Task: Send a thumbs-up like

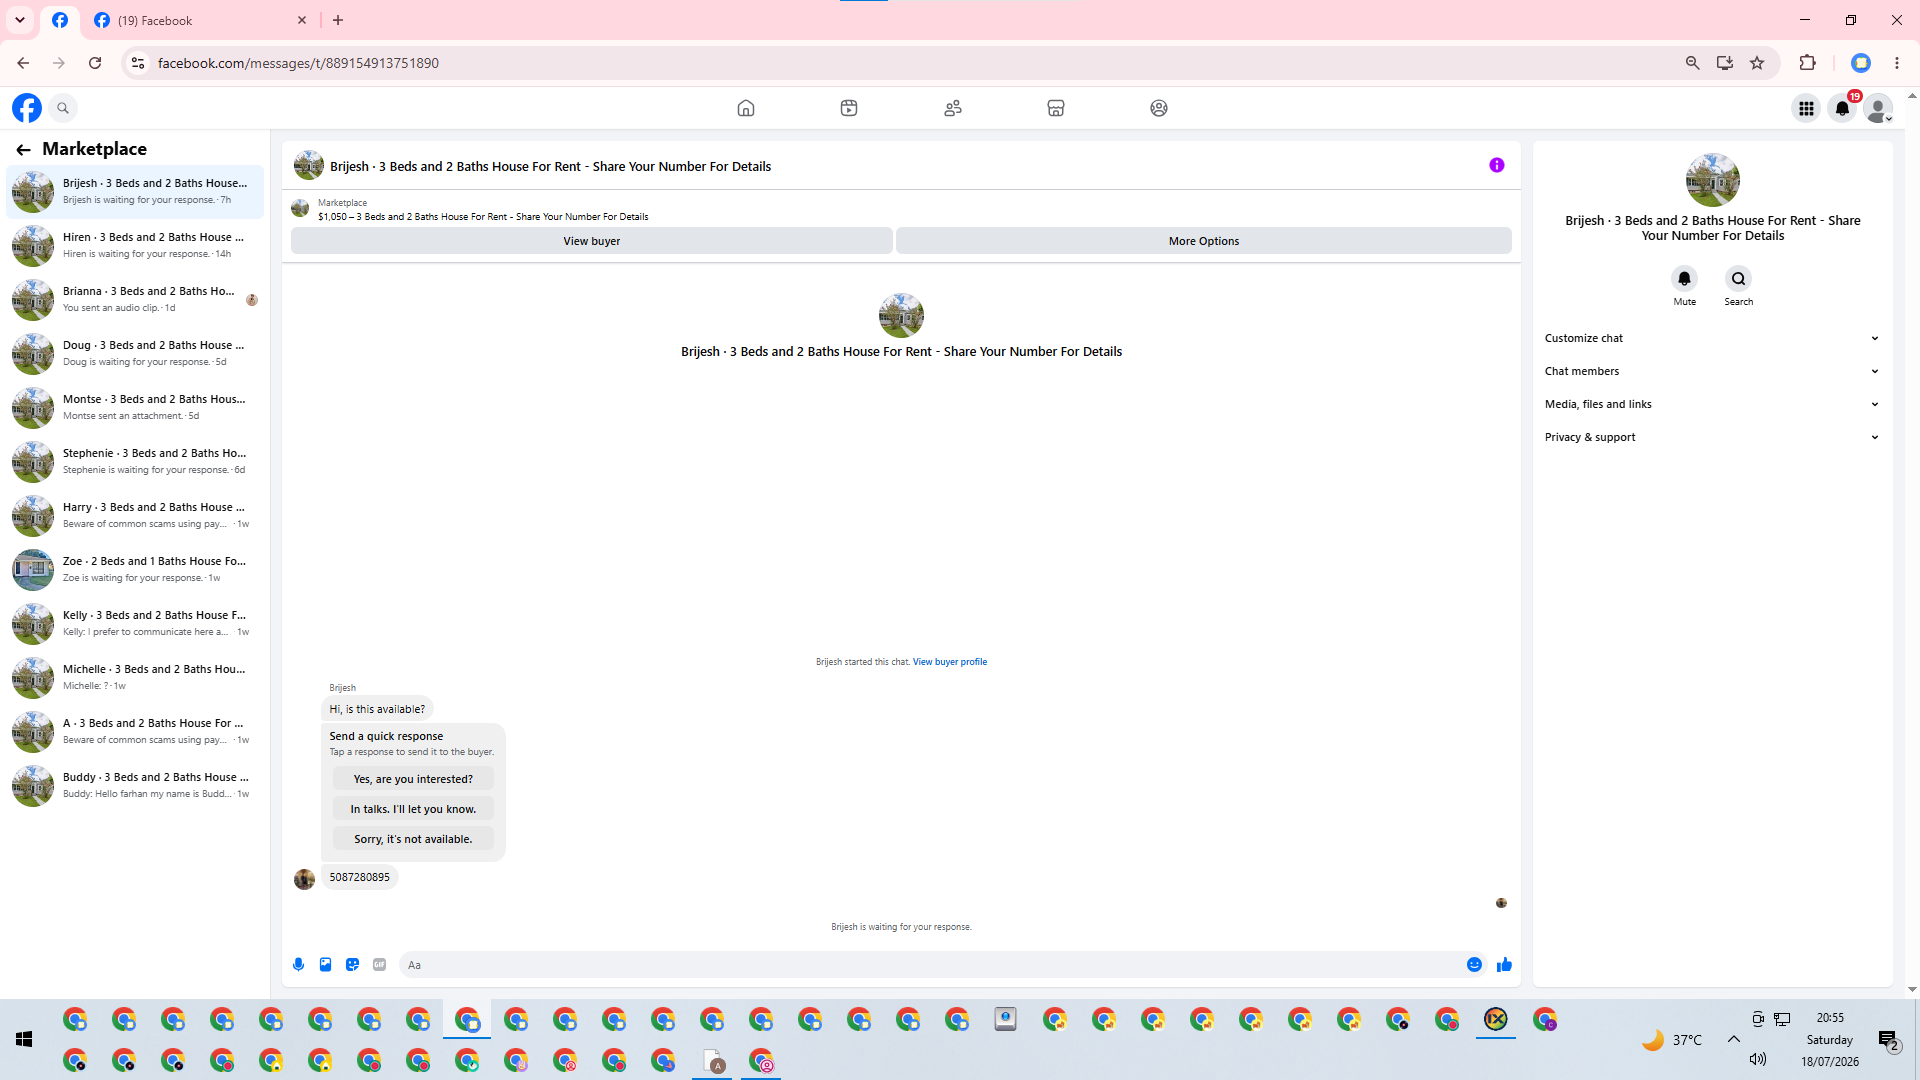Action: coord(1504,965)
